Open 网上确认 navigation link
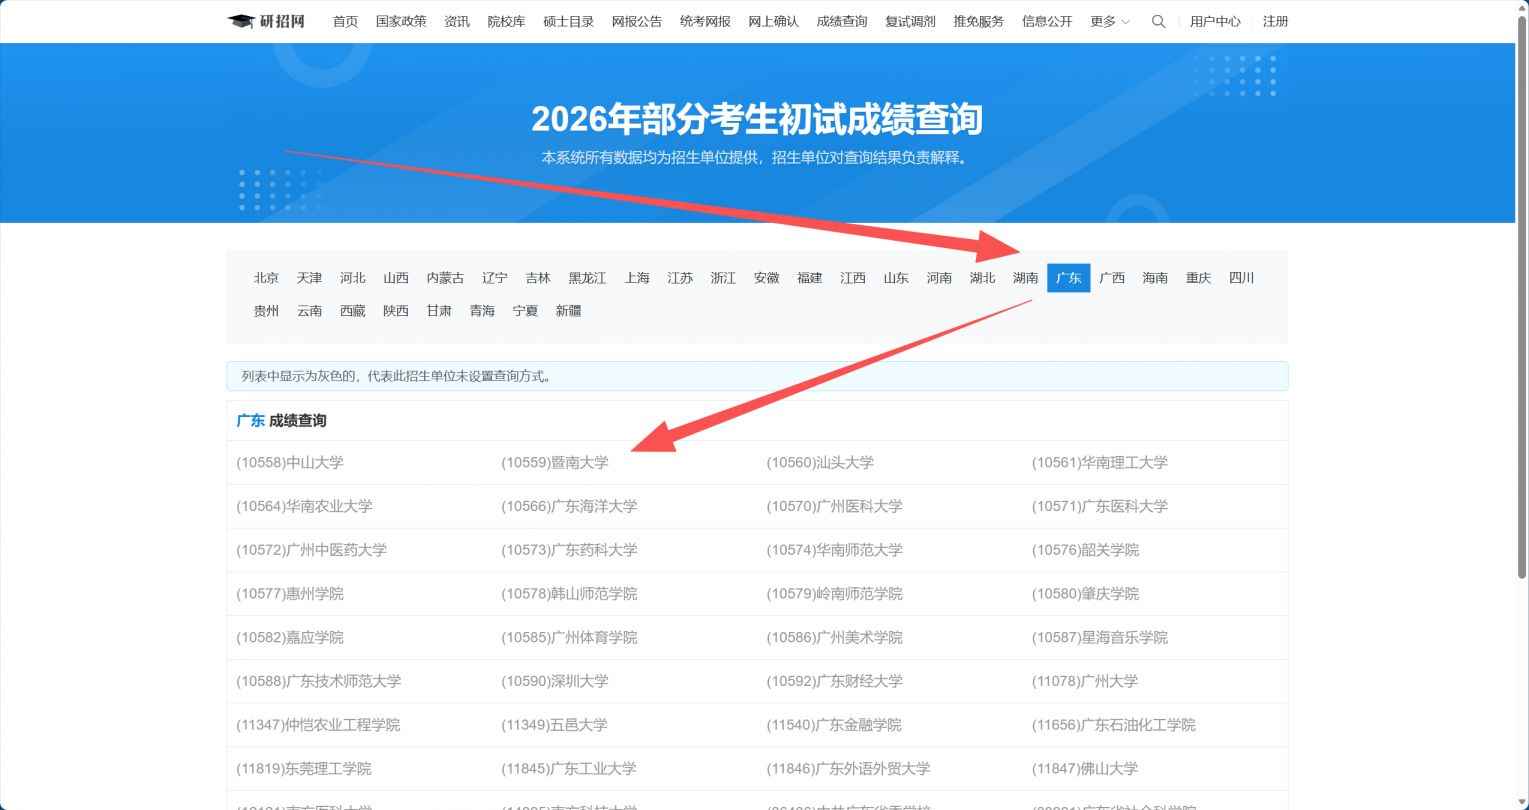This screenshot has height=810, width=1529. (x=773, y=21)
